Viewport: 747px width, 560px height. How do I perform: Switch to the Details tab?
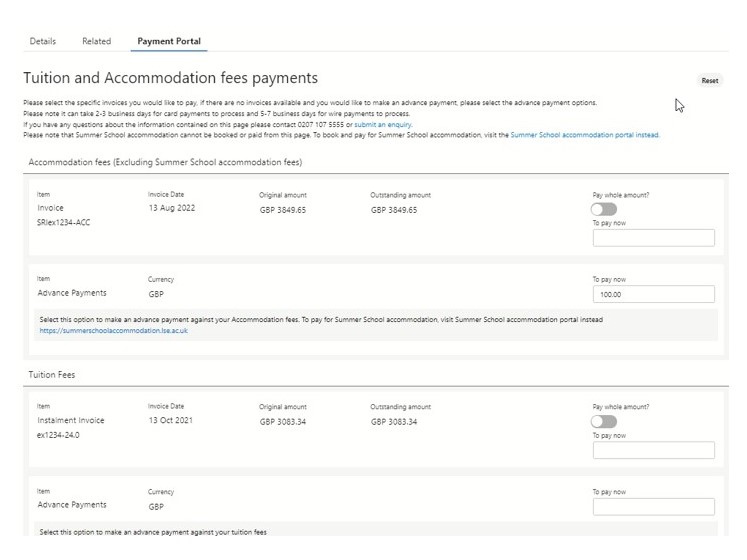pyautogui.click(x=42, y=41)
